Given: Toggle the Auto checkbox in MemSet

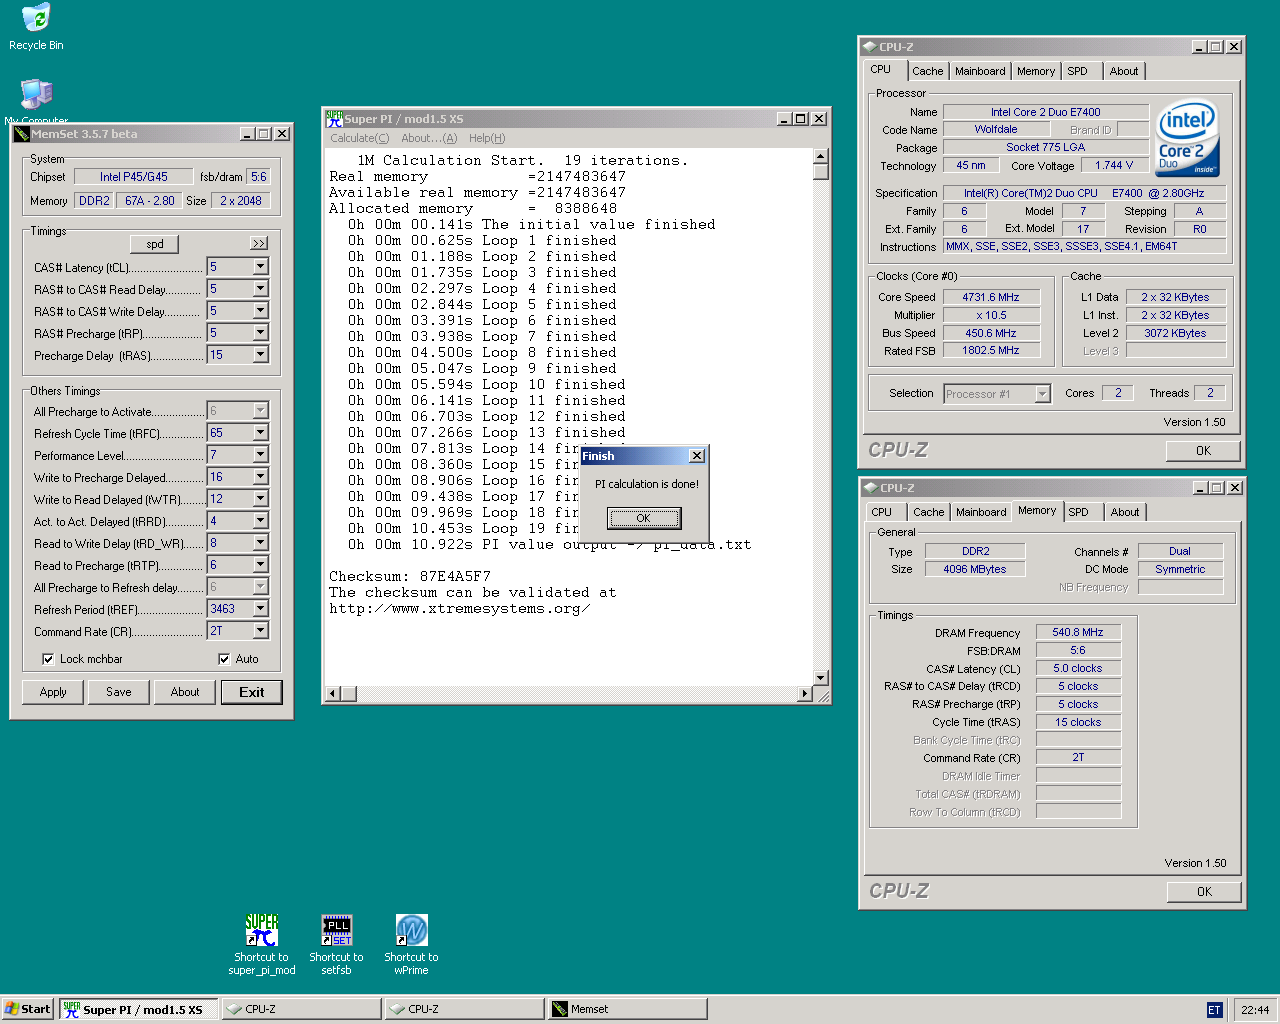Looking at the screenshot, I should [x=224, y=659].
